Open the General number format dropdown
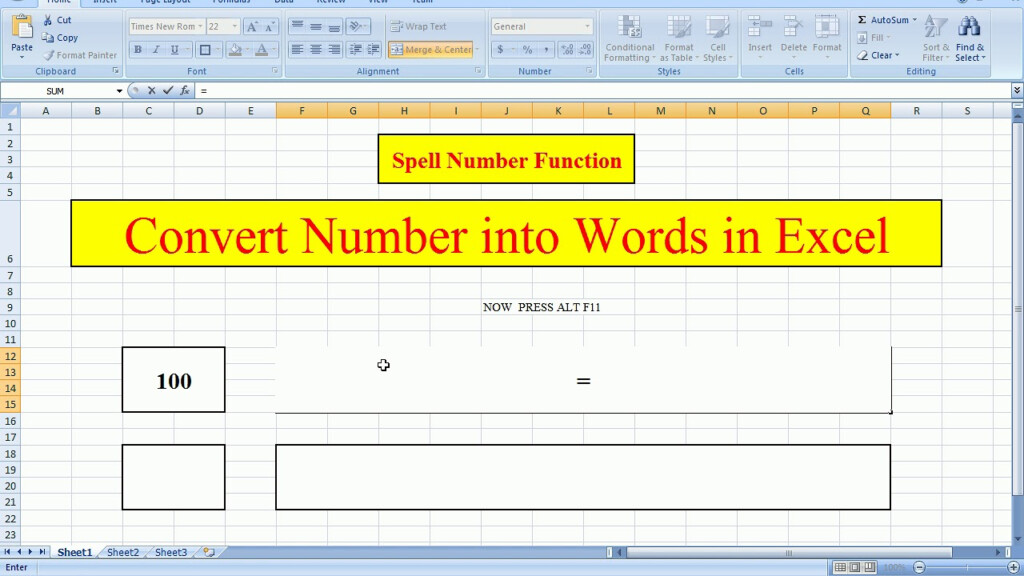 pos(587,27)
